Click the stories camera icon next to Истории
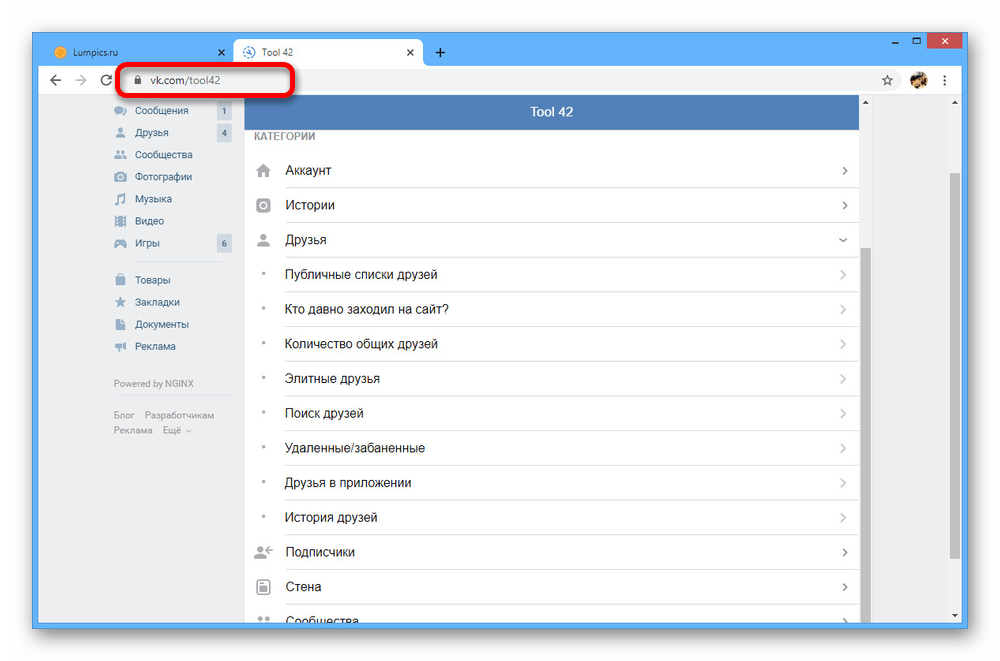 tap(263, 205)
